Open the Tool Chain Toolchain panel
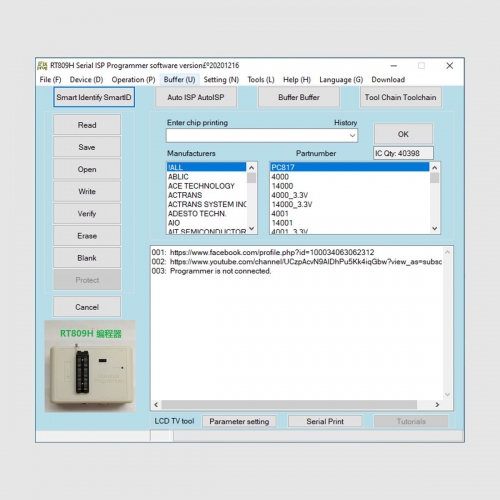The image size is (500, 500). (x=401, y=97)
